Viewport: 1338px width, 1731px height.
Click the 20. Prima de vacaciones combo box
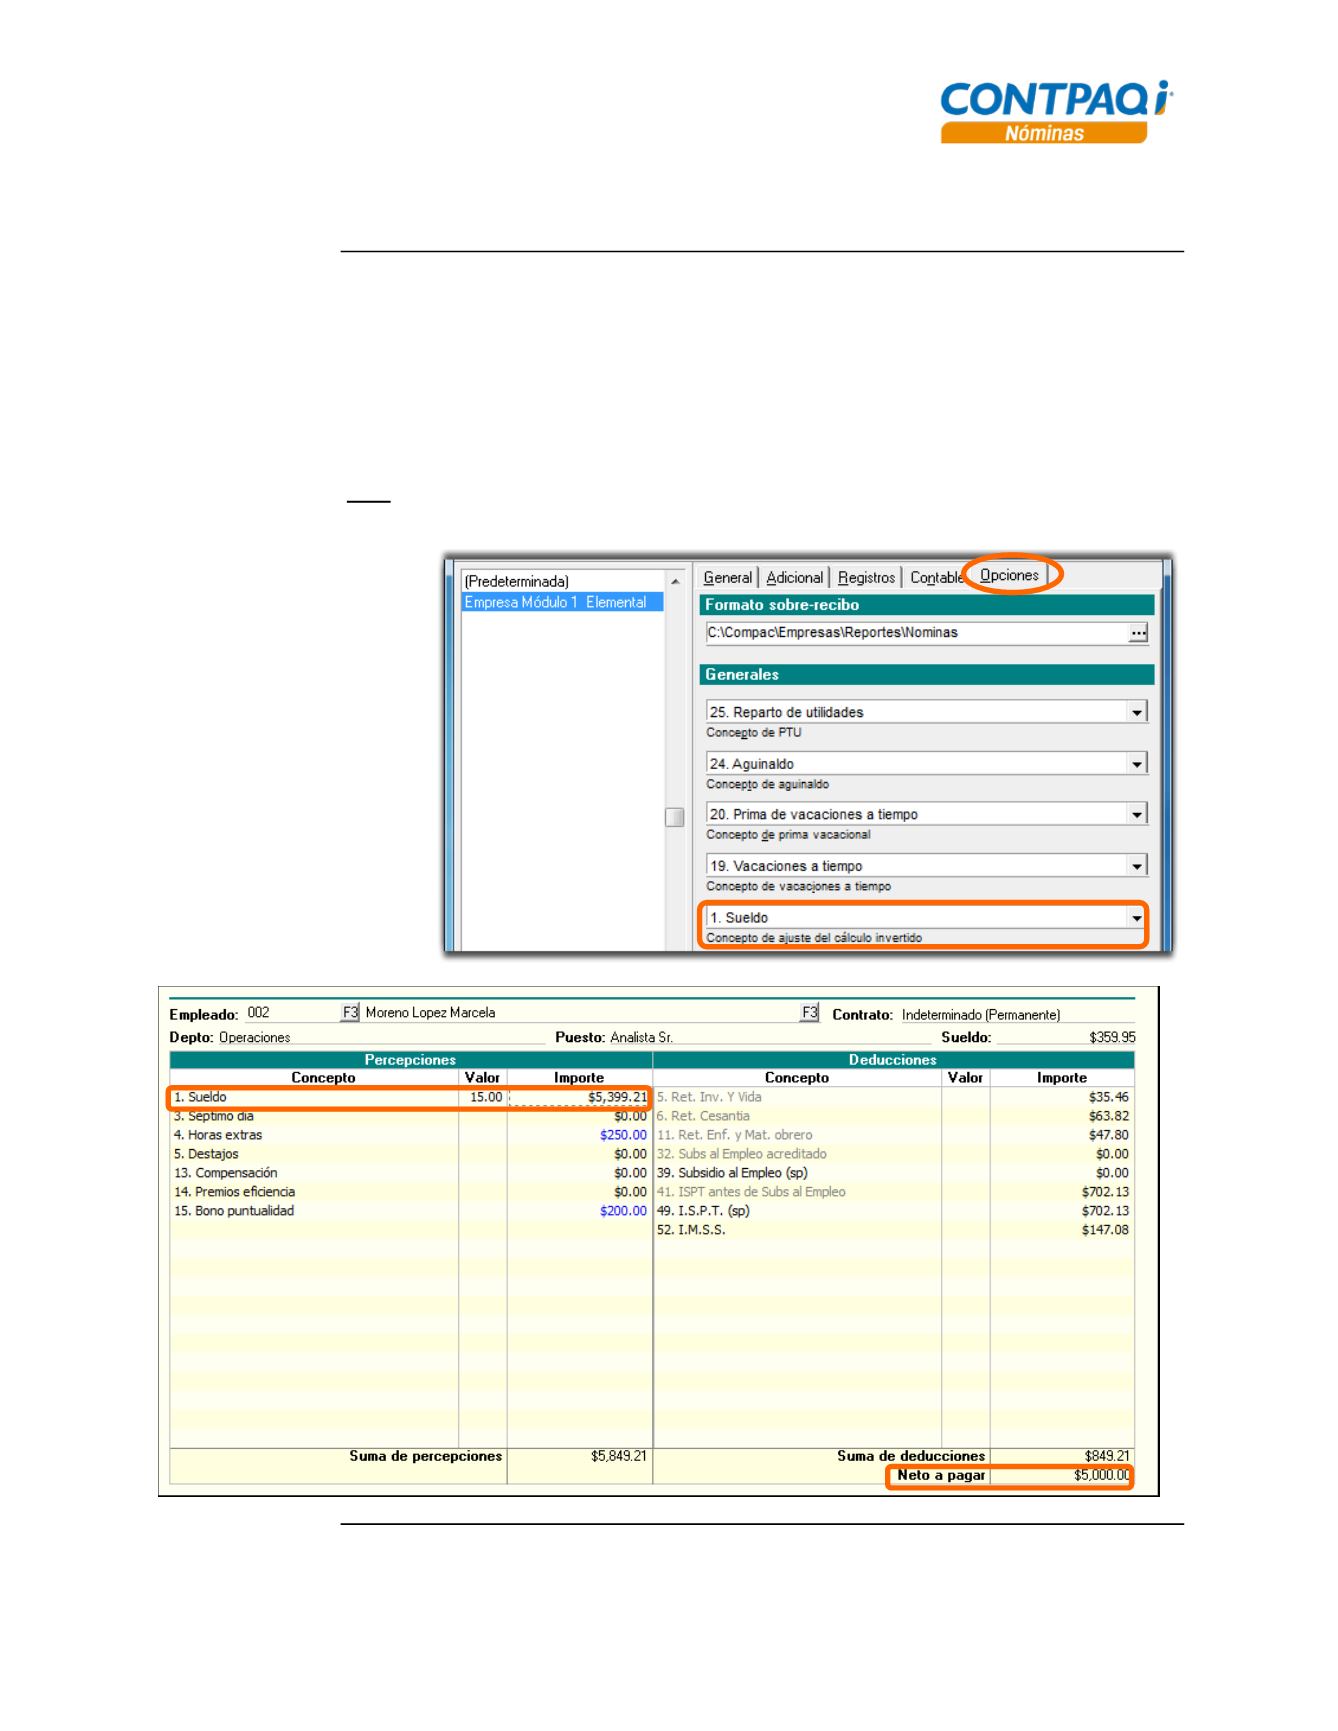coord(927,814)
